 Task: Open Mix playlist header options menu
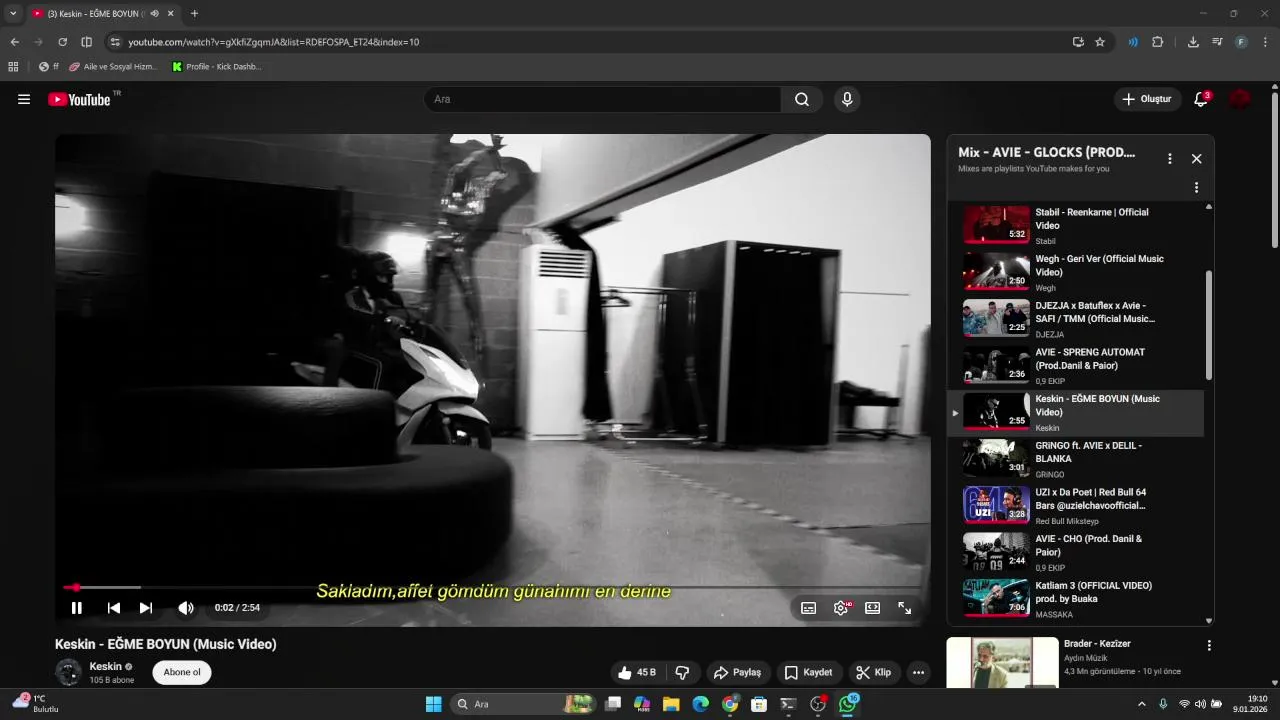tap(1169, 159)
